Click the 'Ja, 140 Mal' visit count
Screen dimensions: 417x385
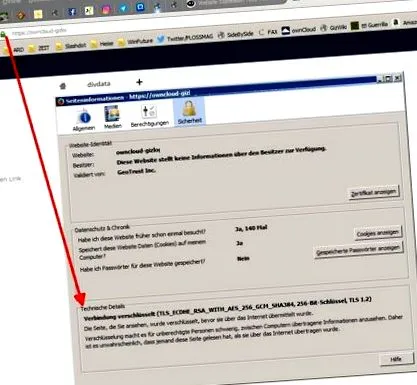[x=251, y=228]
